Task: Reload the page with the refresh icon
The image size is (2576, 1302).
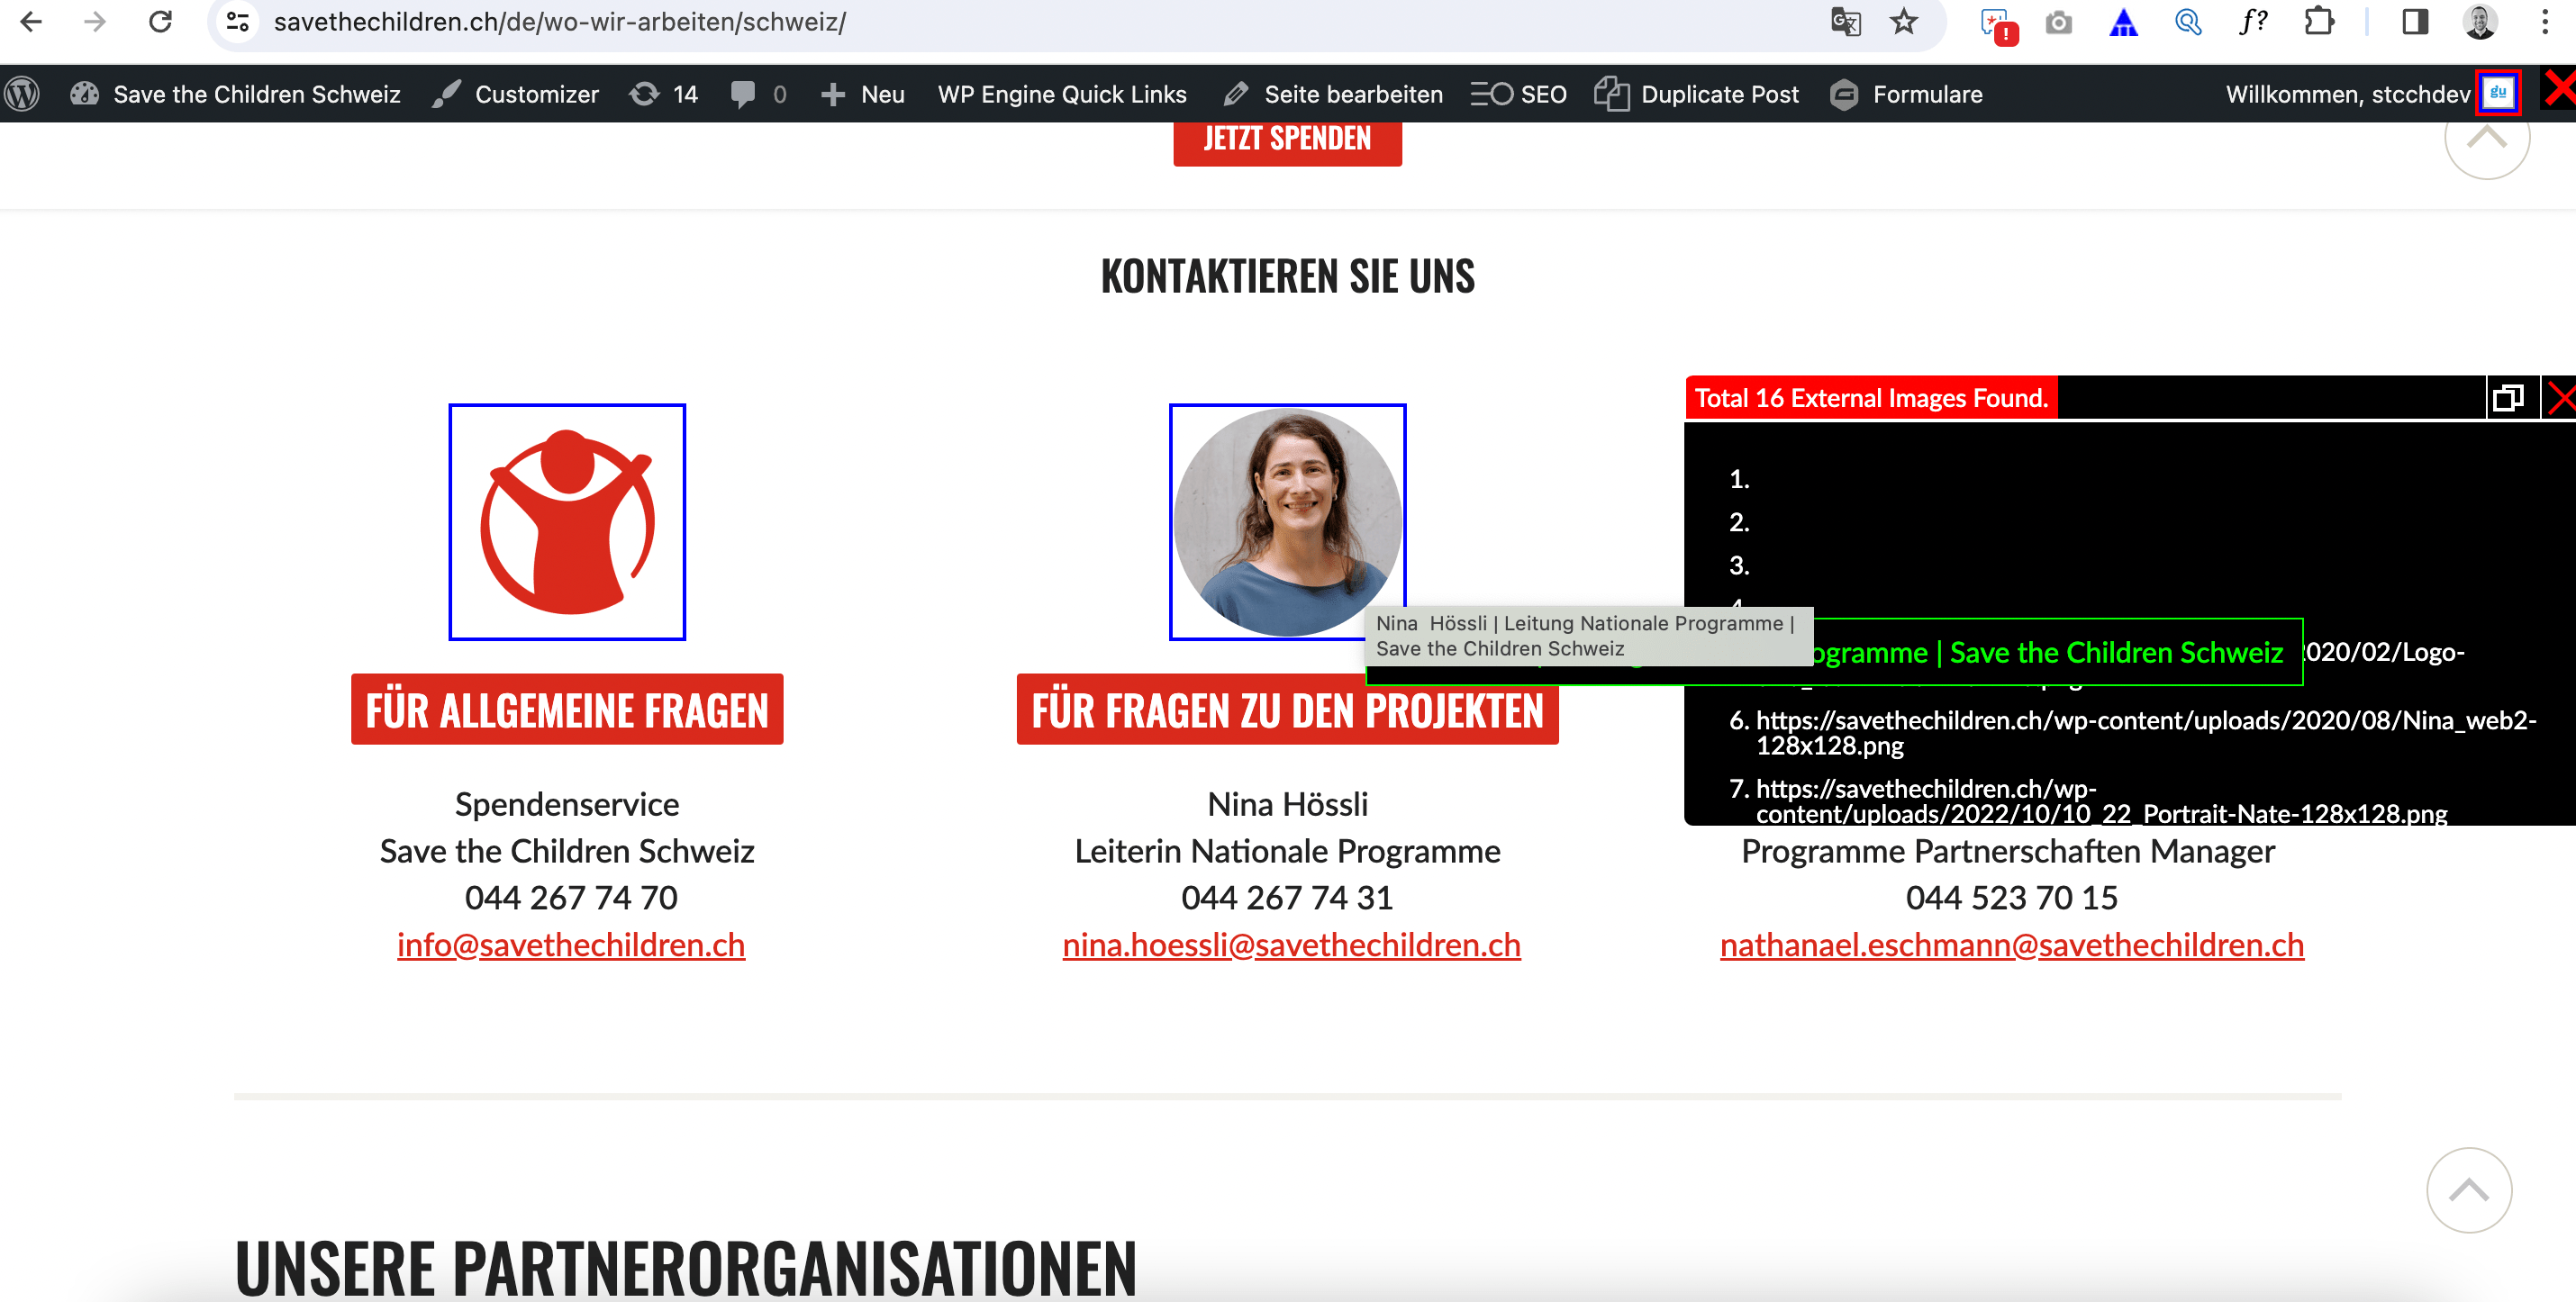Action: 160,22
